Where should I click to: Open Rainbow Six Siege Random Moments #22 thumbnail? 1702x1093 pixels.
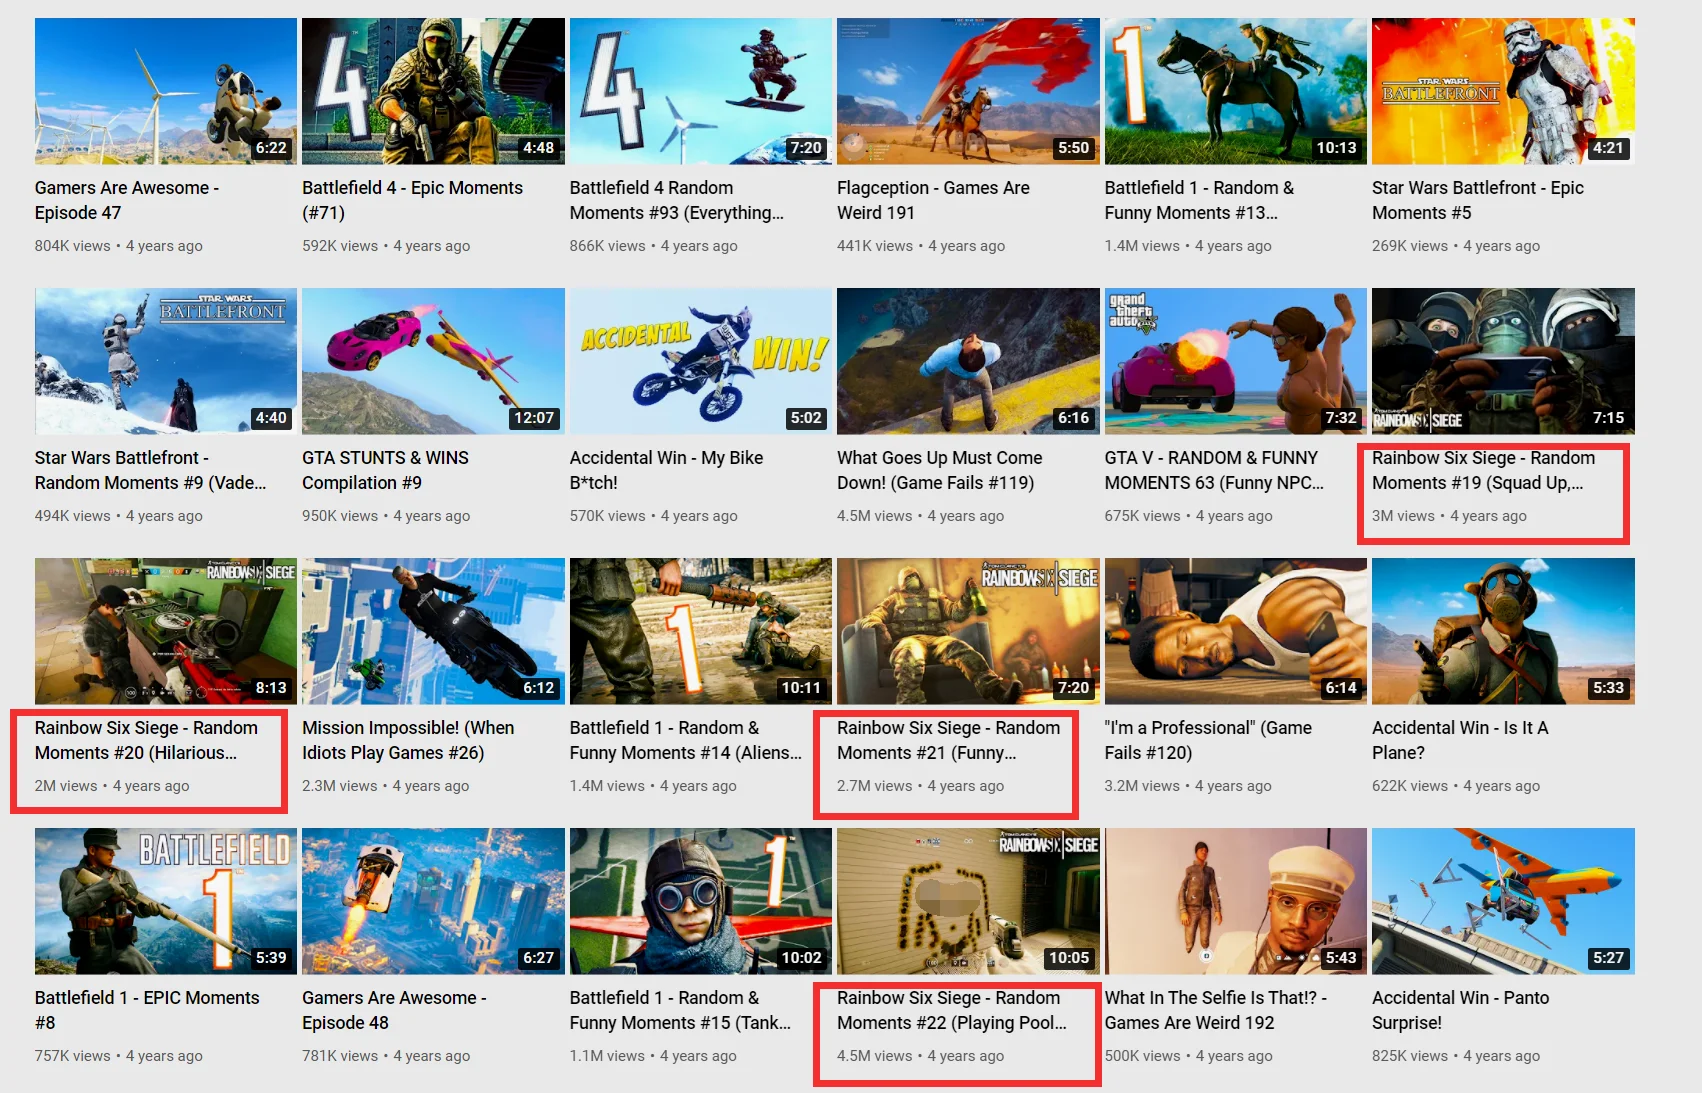(x=968, y=901)
